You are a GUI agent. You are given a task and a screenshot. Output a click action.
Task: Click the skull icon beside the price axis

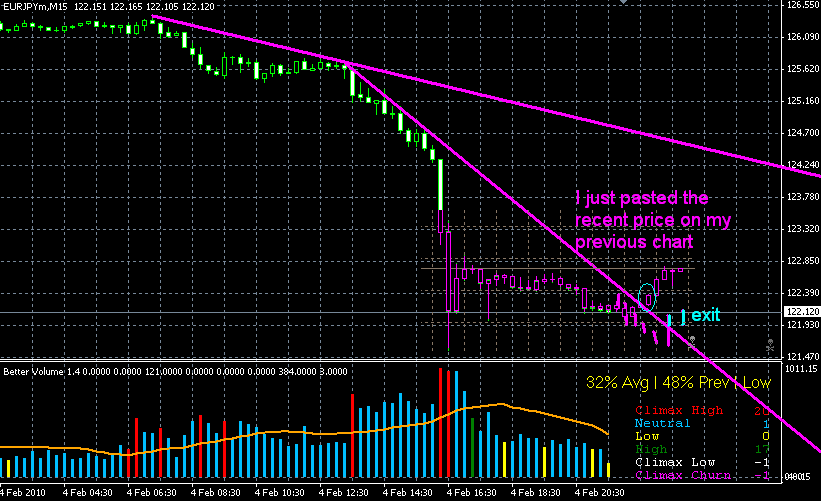pos(770,344)
